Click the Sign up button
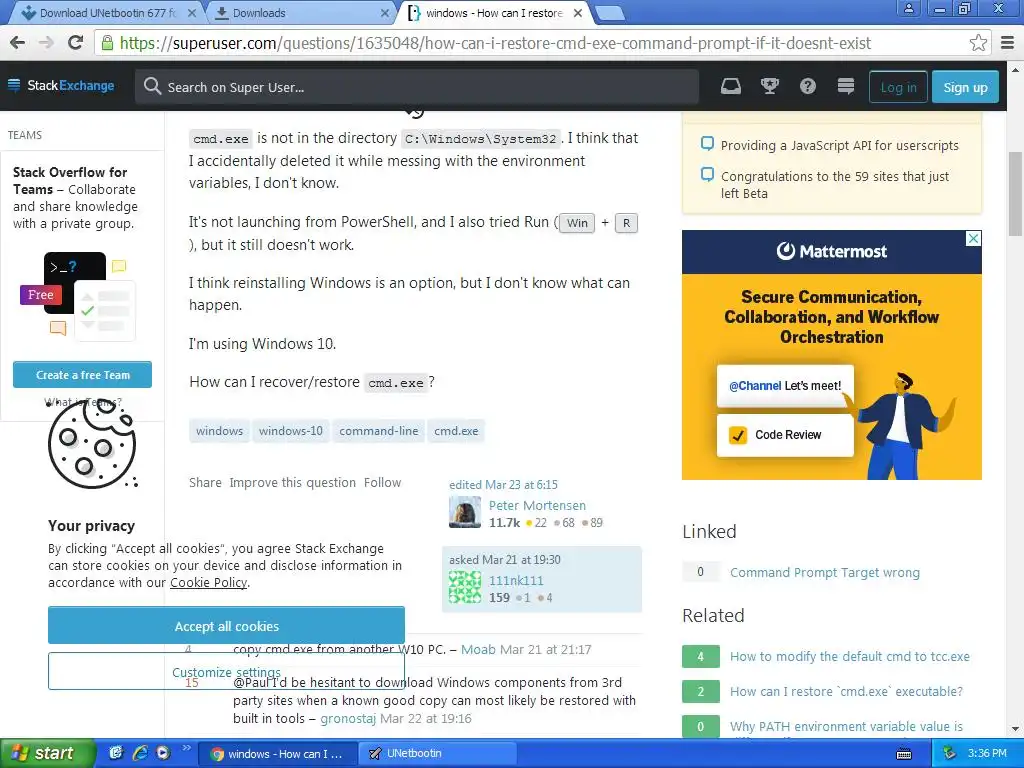 (965, 87)
